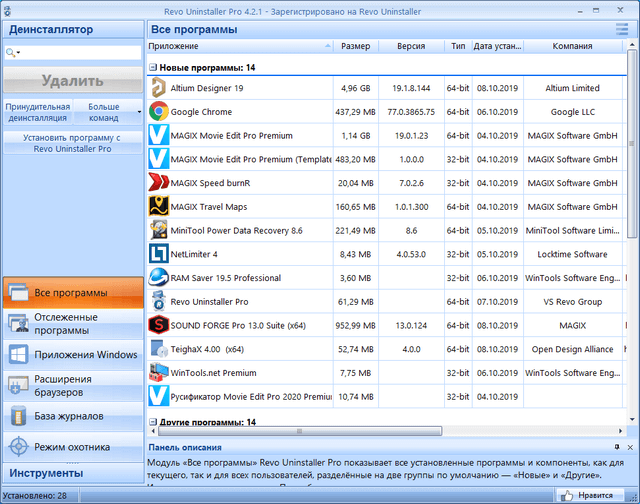This screenshot has height=504, width=640.
Task: Pin the description panel
Action: 630,447
